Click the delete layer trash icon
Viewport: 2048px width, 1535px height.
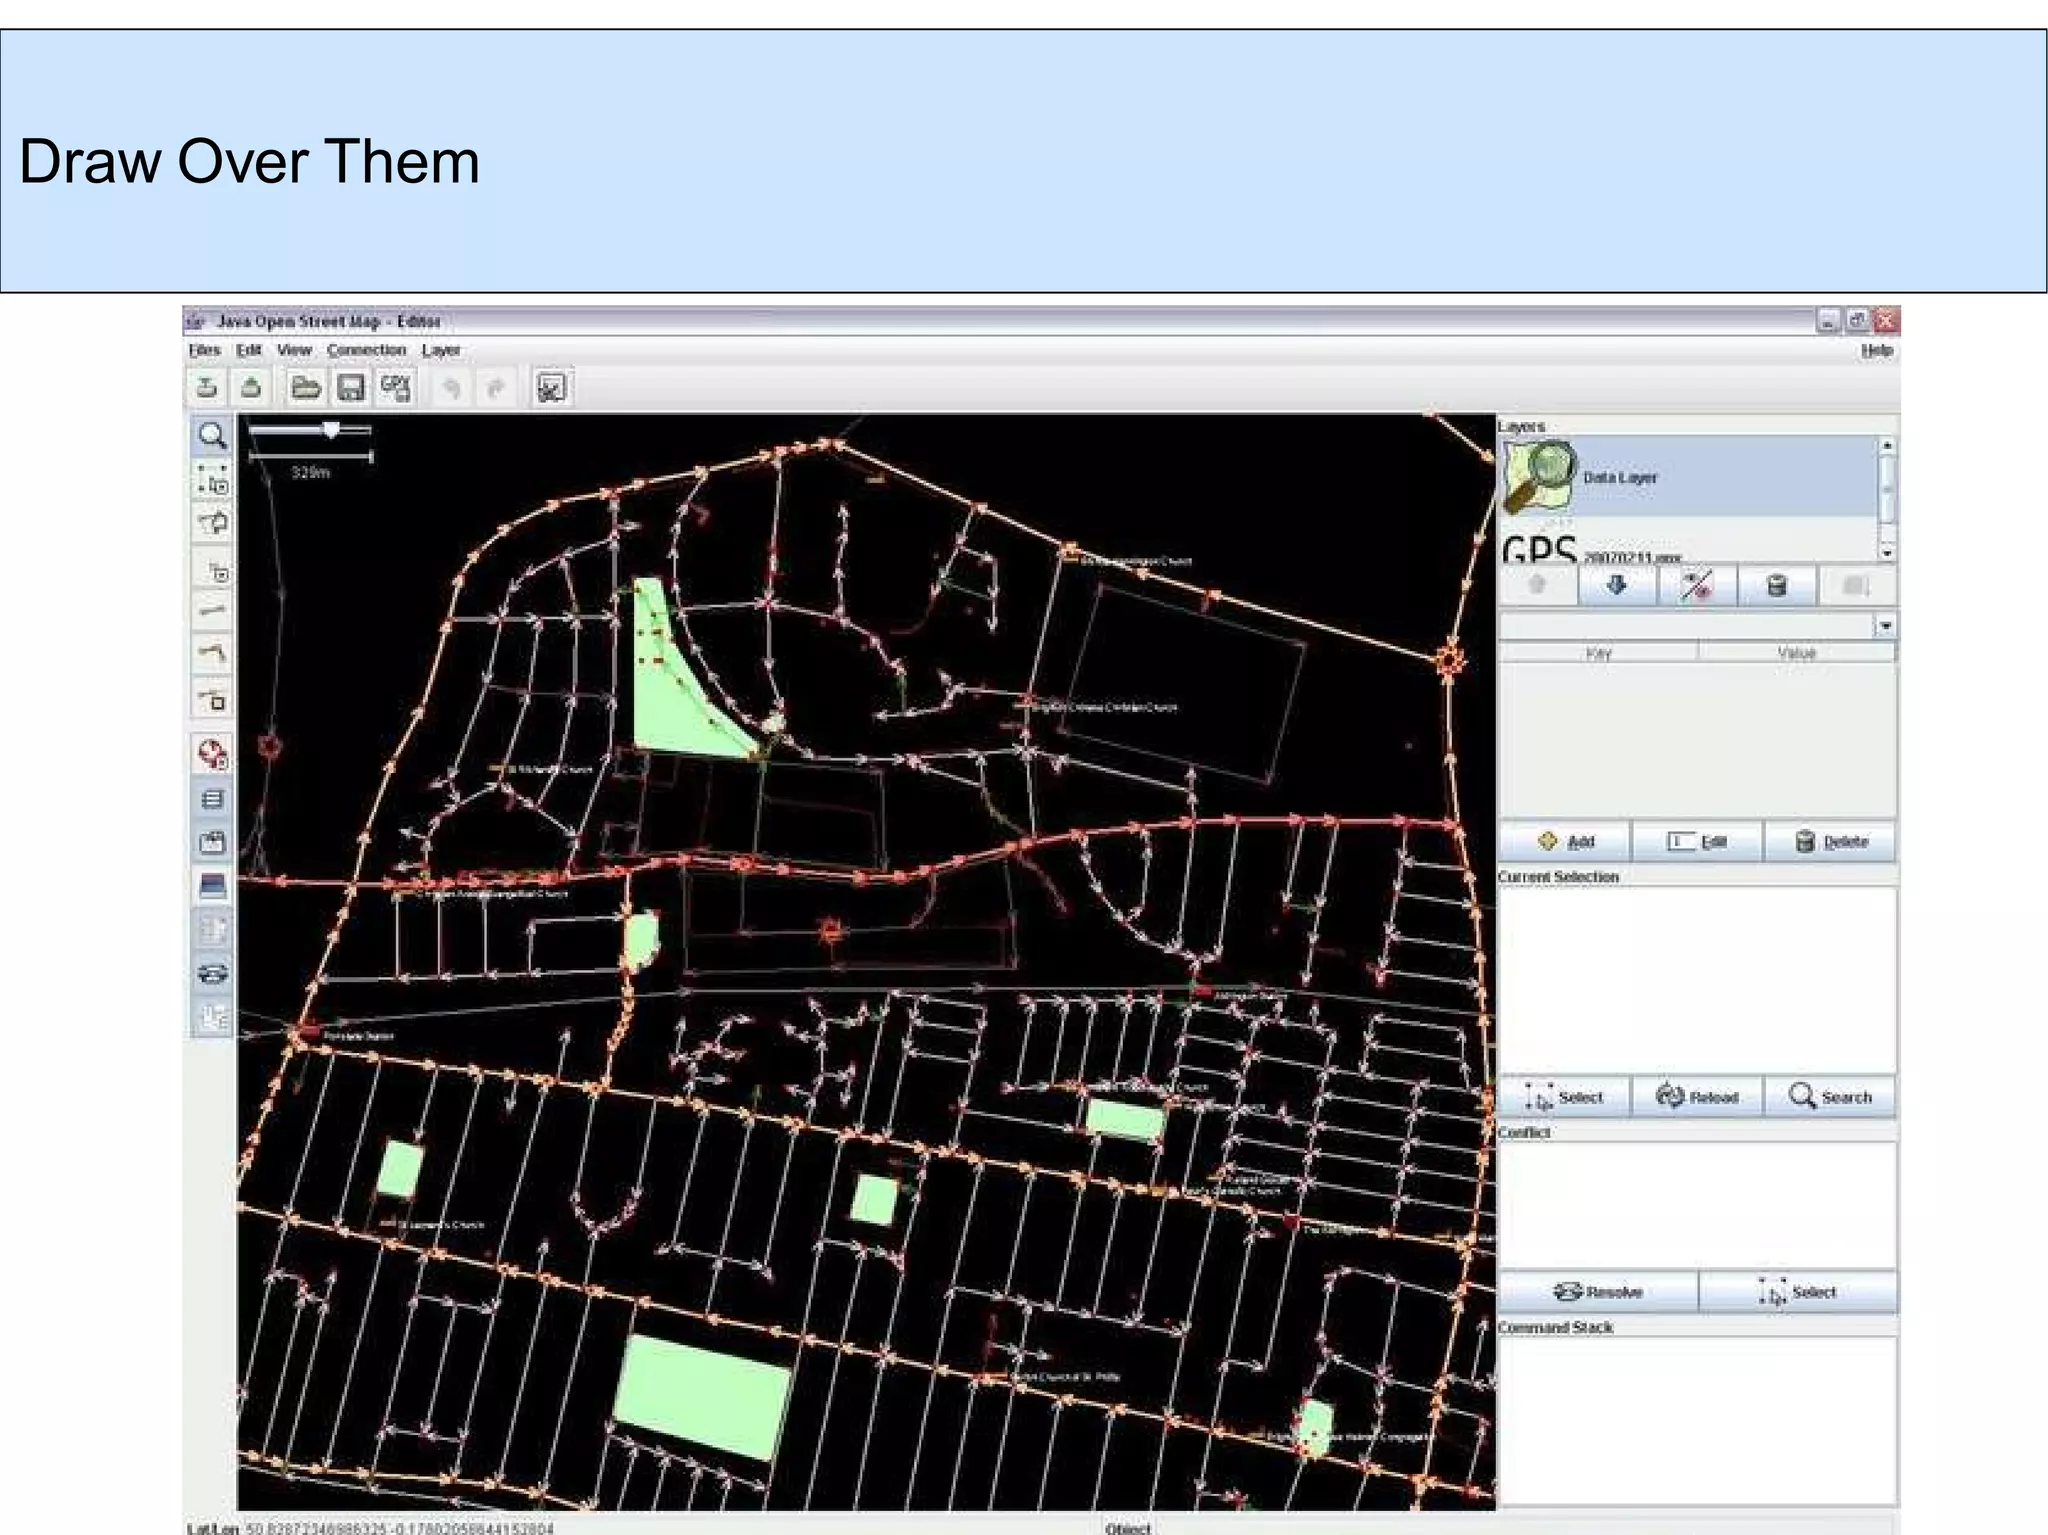tap(1776, 586)
